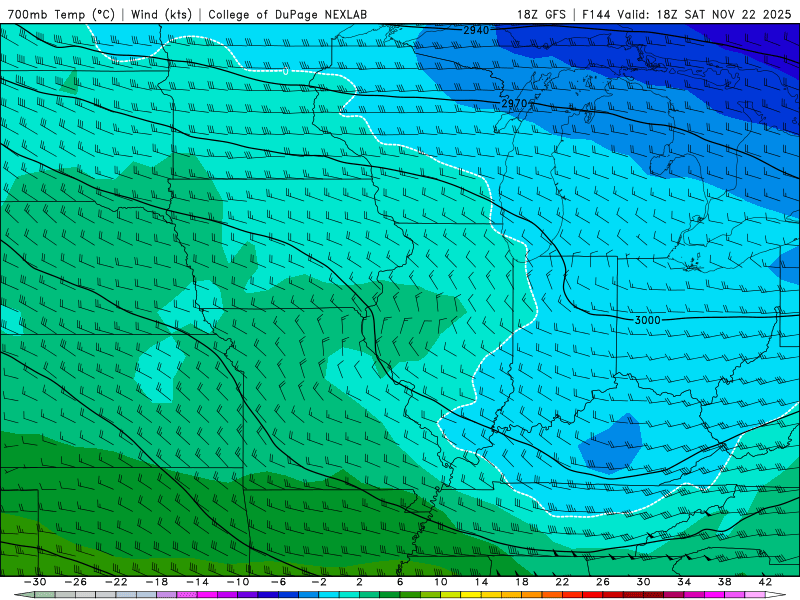Click the '38' value on the color scale

(x=724, y=582)
